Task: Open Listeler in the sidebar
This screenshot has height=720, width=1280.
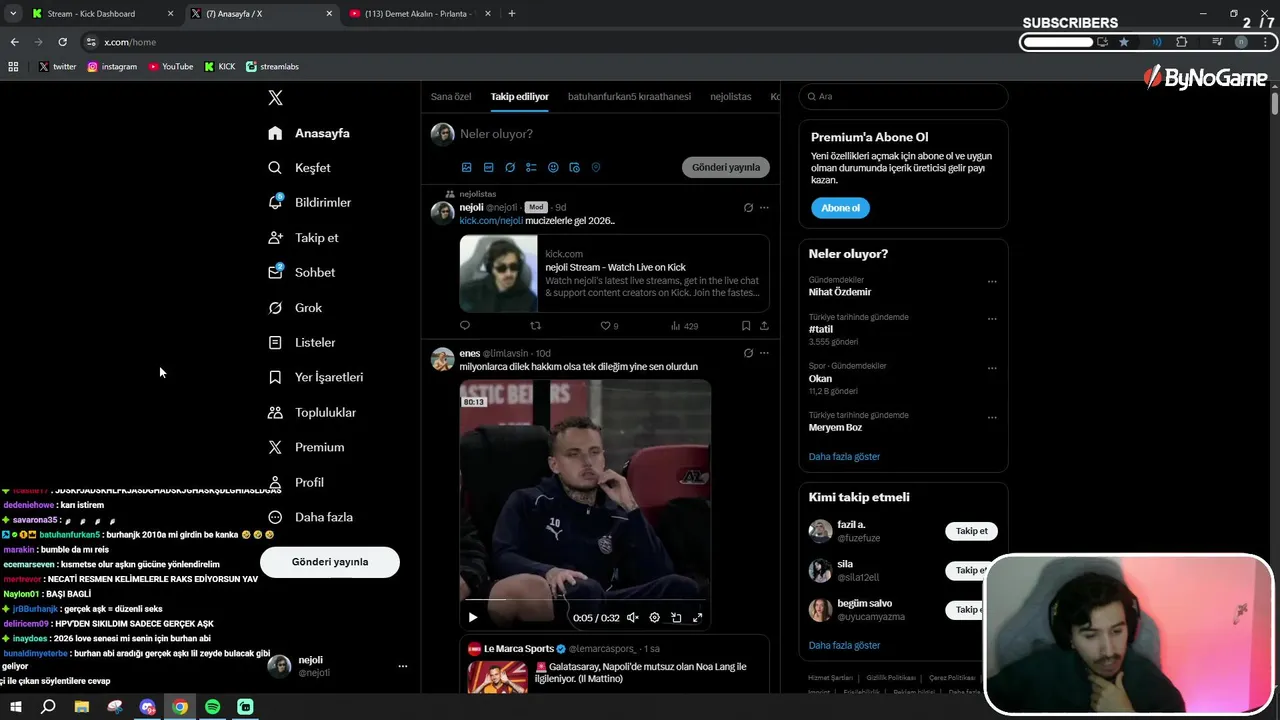Action: tap(301, 342)
